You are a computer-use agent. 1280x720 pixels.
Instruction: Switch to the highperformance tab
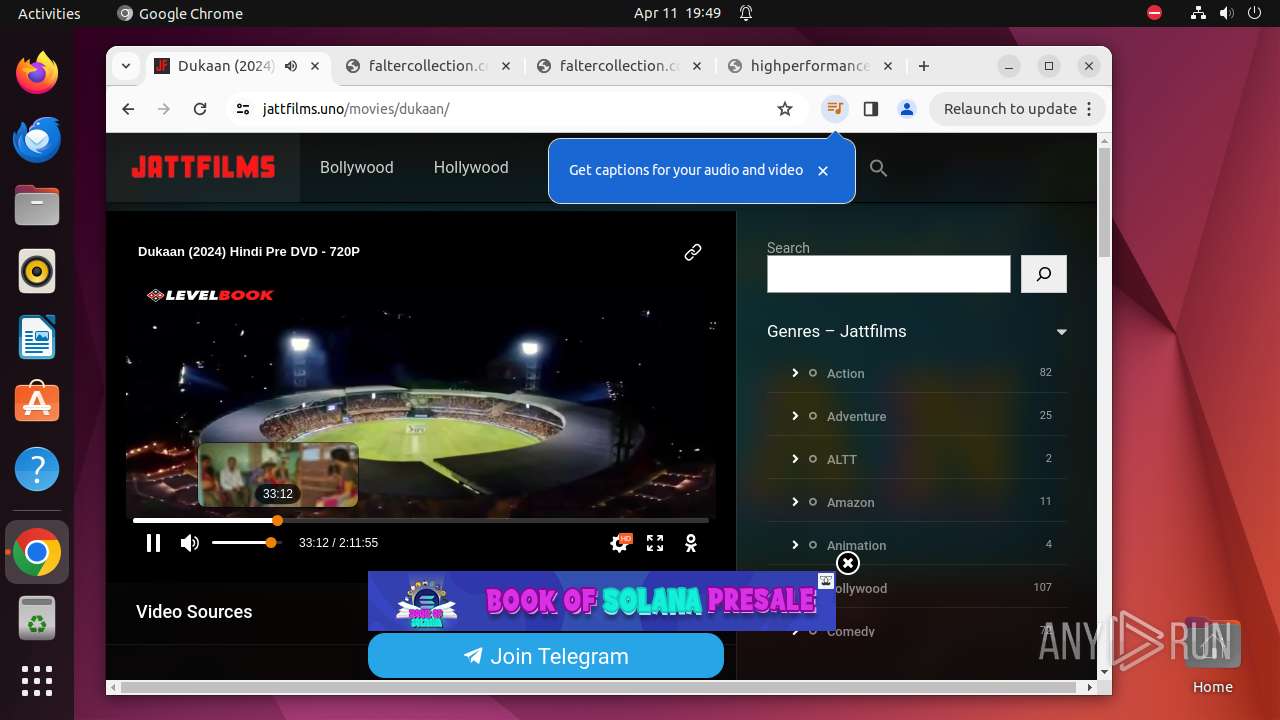coord(810,66)
